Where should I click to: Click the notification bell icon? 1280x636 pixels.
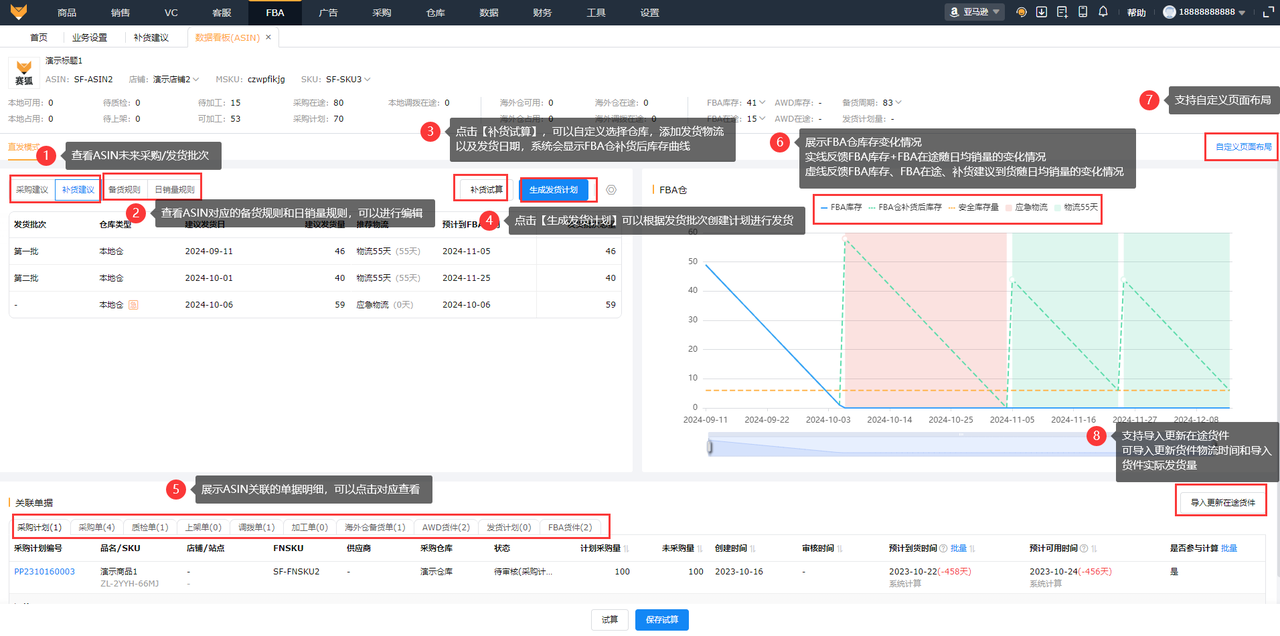[1103, 12]
